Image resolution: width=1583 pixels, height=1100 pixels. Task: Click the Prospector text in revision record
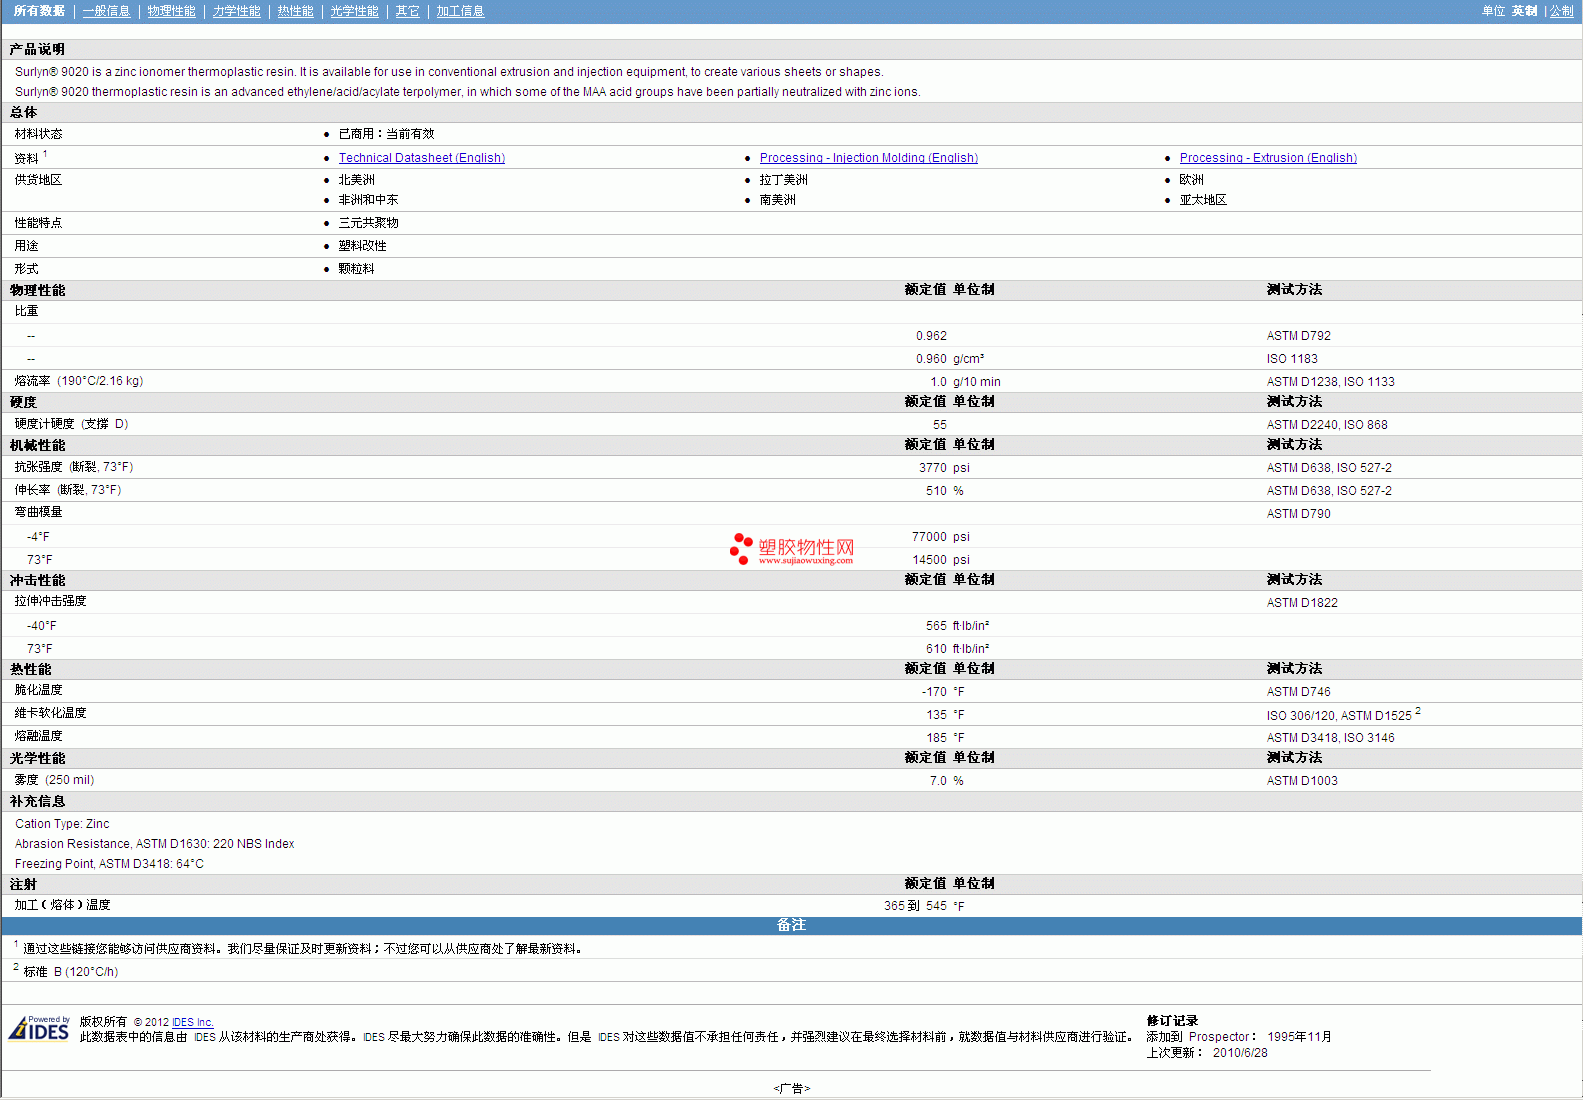coord(1219,1037)
